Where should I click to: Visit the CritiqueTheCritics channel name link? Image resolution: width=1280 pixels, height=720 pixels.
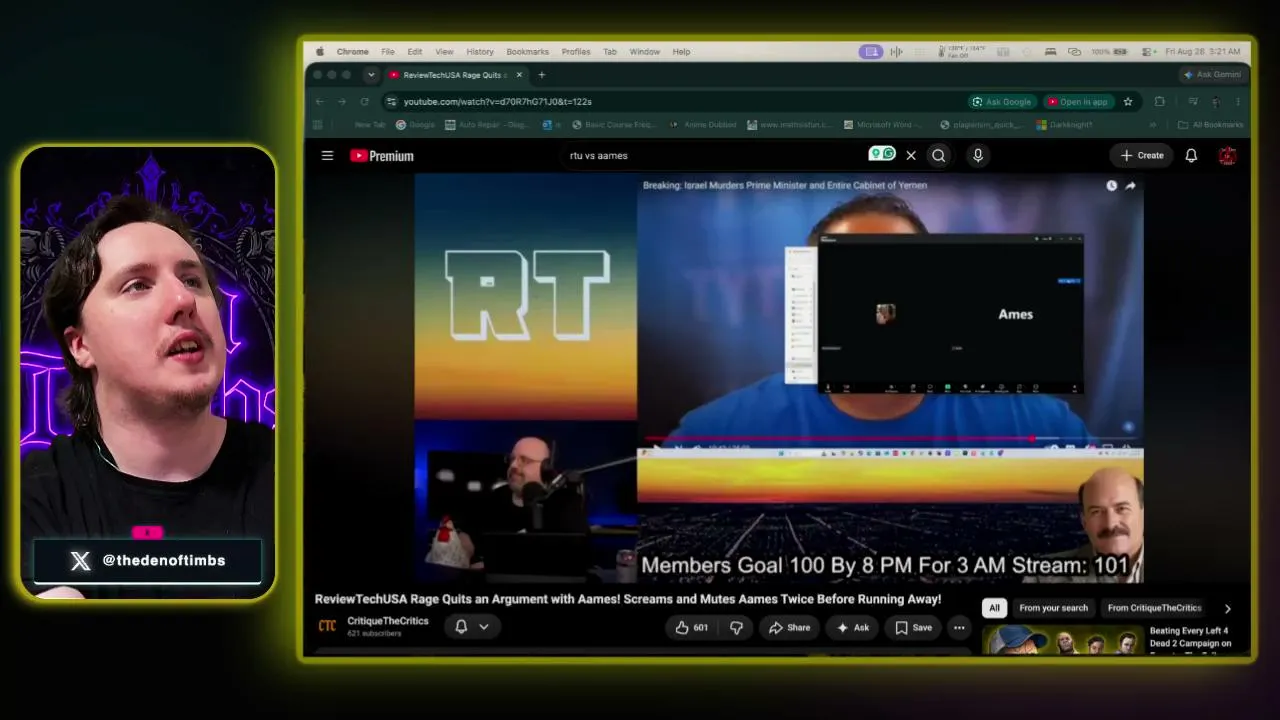point(388,621)
